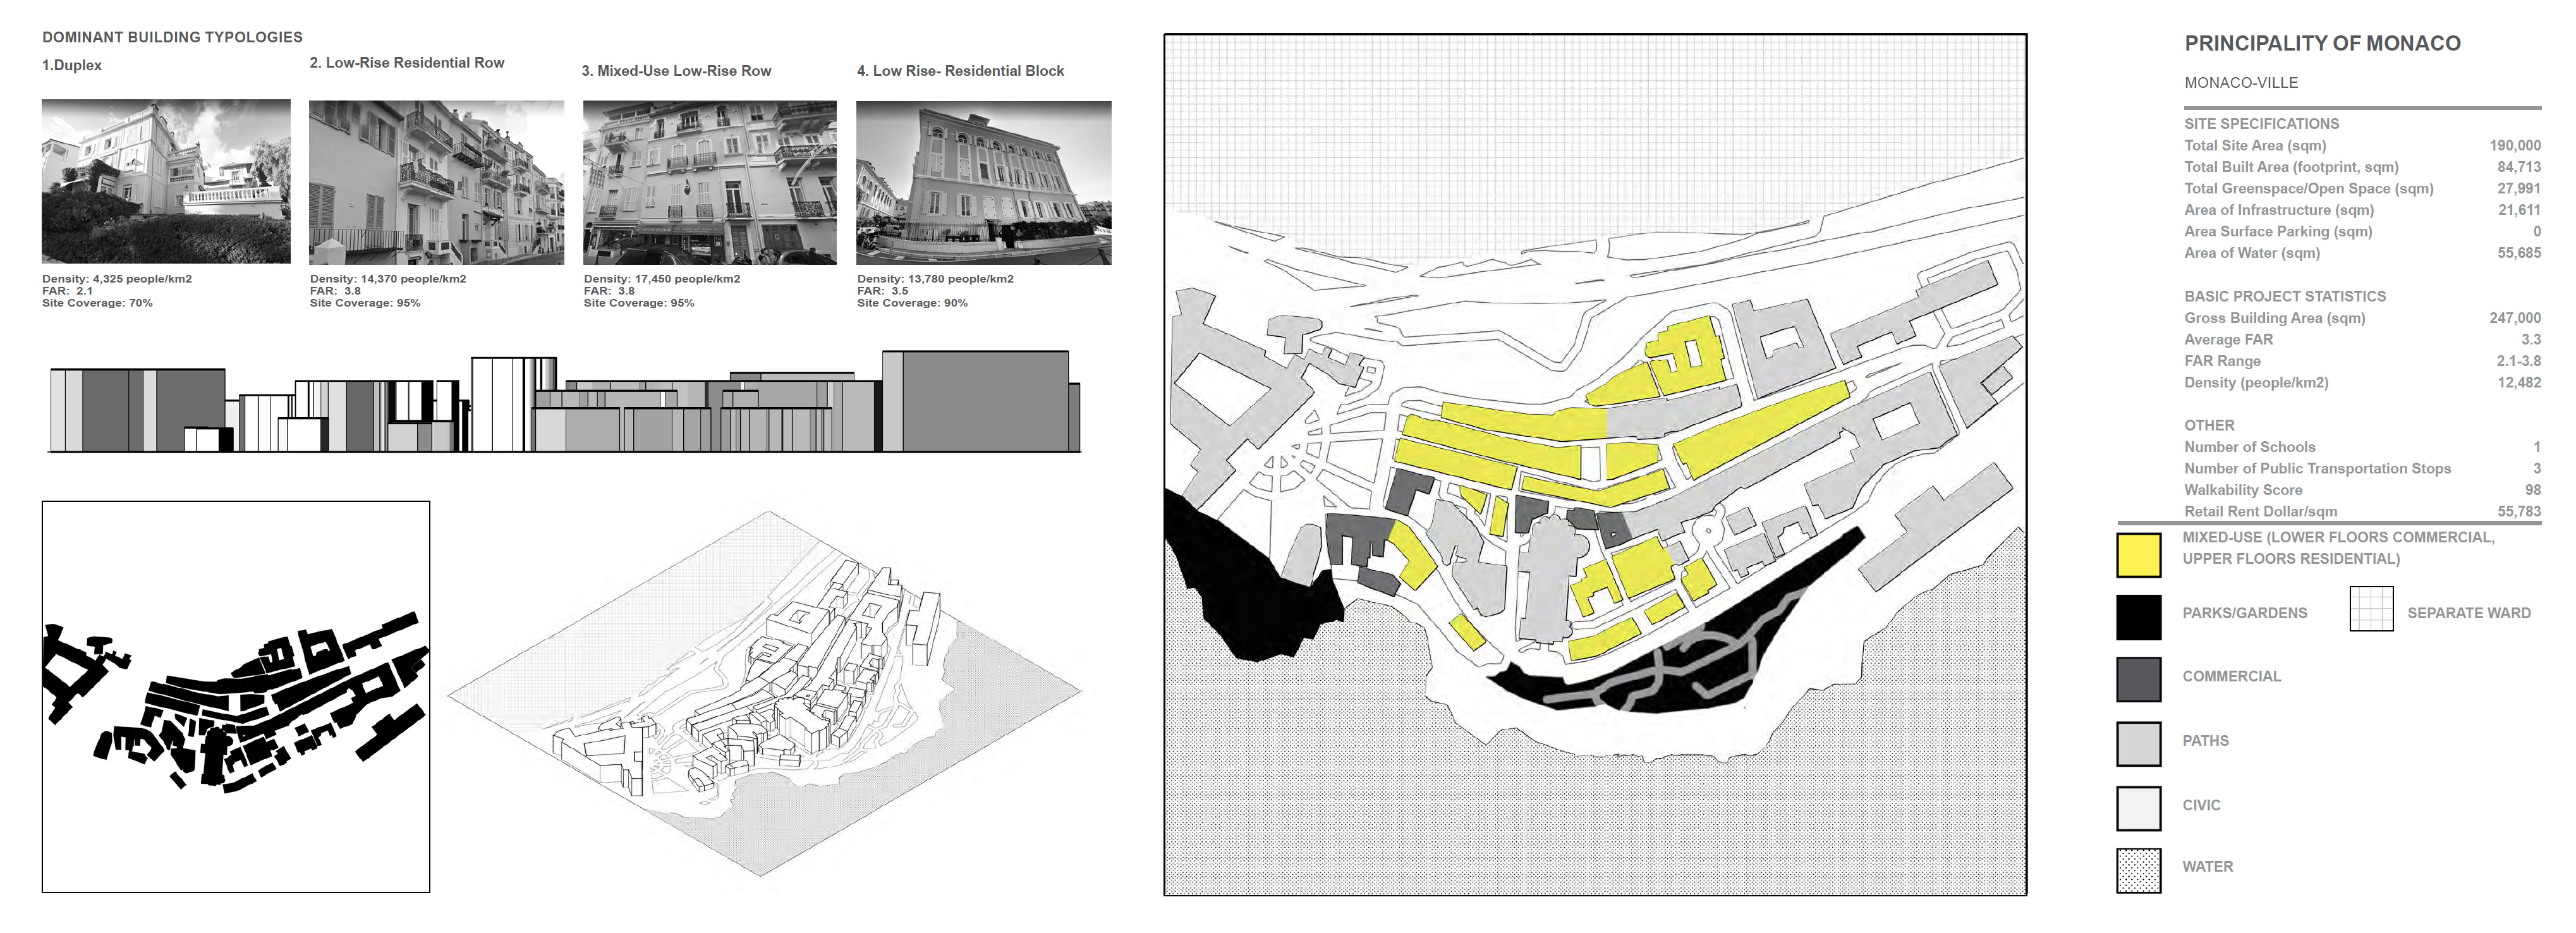The image size is (2576, 933).
Task: Select the water area value '55,685'
Action: (2519, 253)
